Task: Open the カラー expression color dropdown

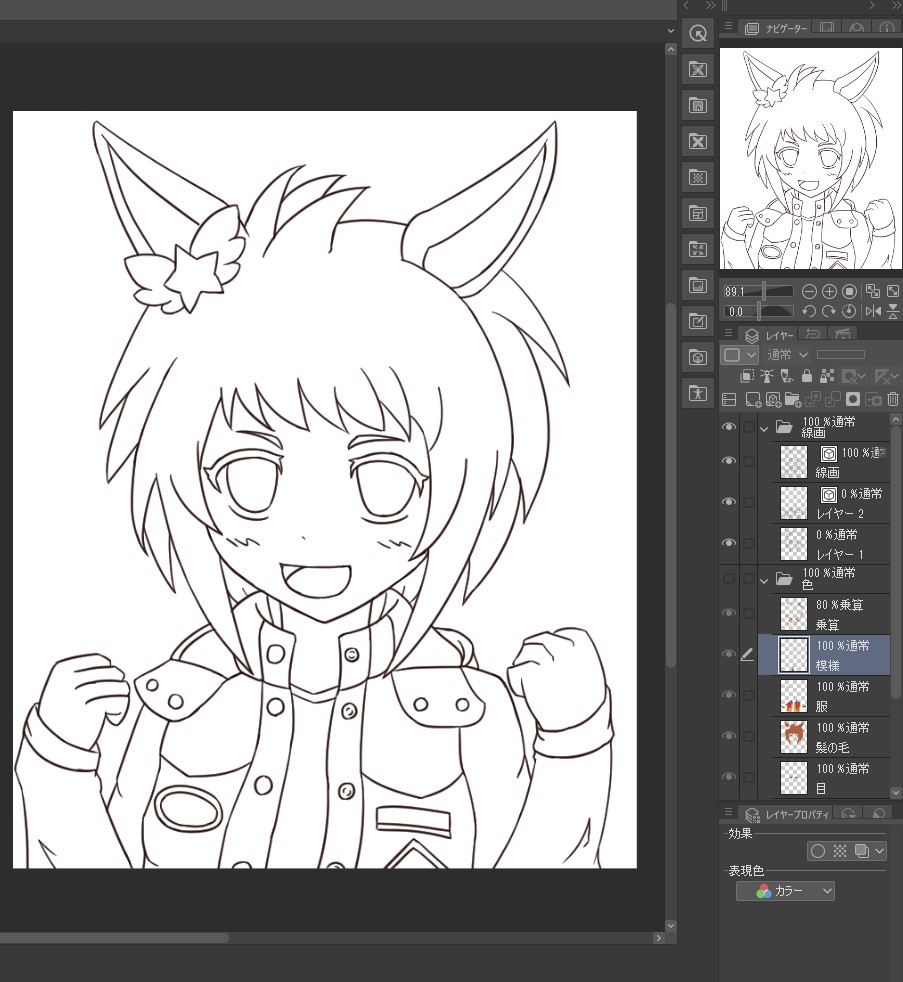Action: coord(785,891)
